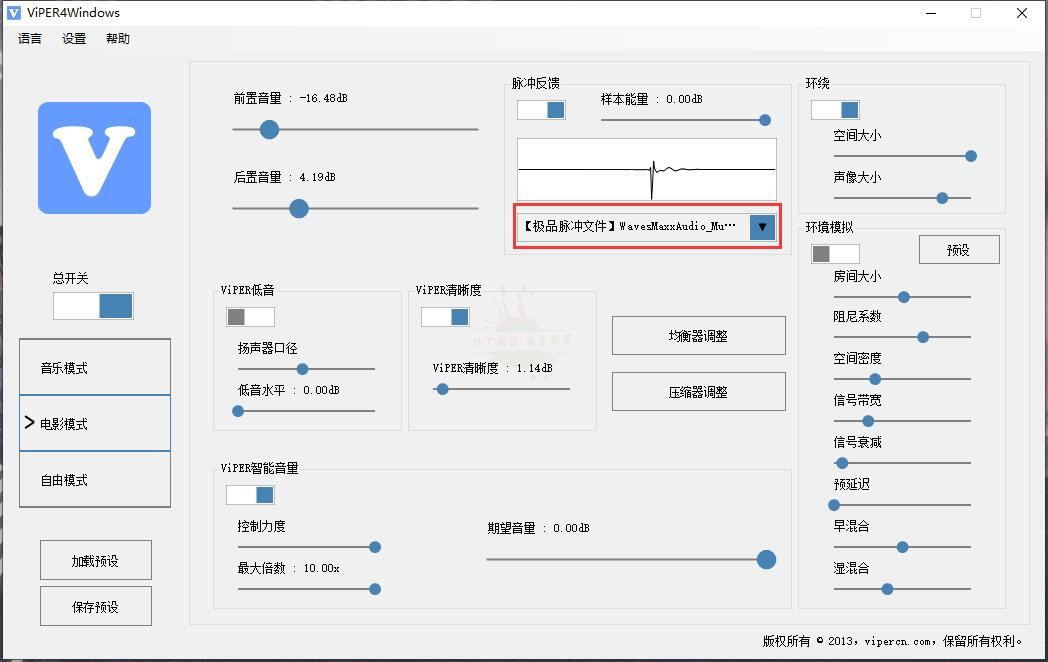Viewport: 1048px width, 662px height.
Task: Click the ViPER icon in the title bar
Action: (x=12, y=12)
